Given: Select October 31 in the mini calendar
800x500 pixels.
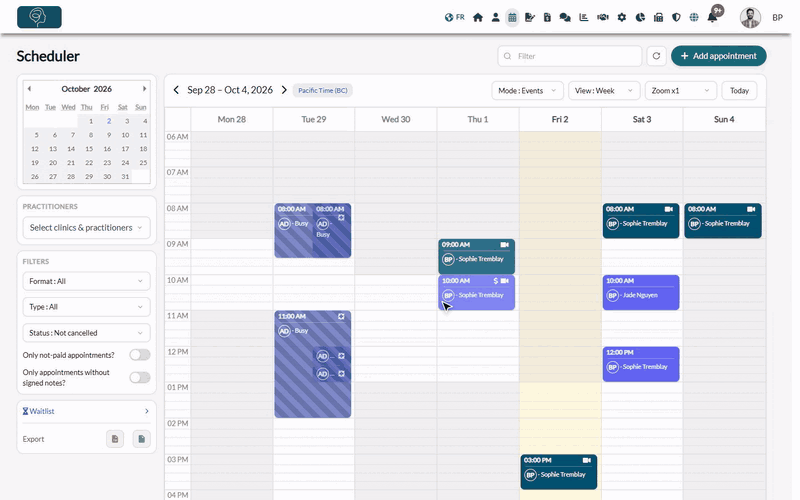Looking at the screenshot, I should point(125,176).
